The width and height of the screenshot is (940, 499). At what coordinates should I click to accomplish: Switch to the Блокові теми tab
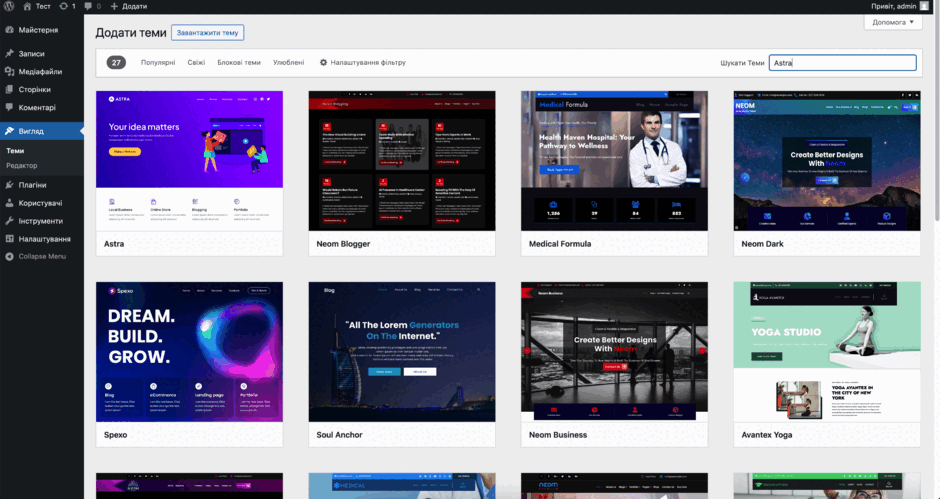click(x=239, y=62)
